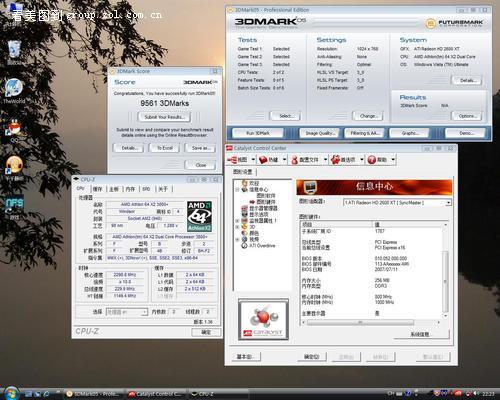
Task: Click 系统信息 button in Catalyst
Action: [x=421, y=334]
